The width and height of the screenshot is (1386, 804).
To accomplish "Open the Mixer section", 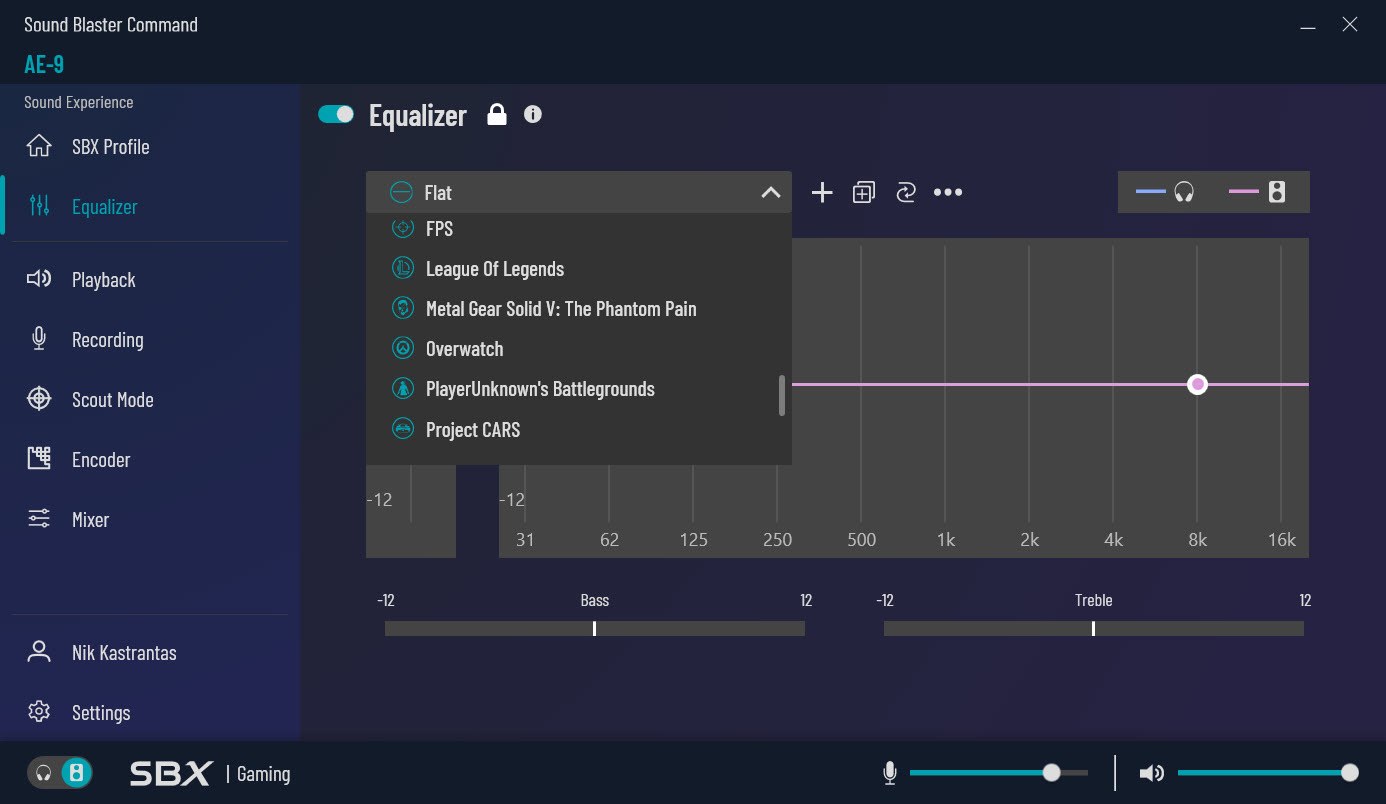I will tap(90, 519).
